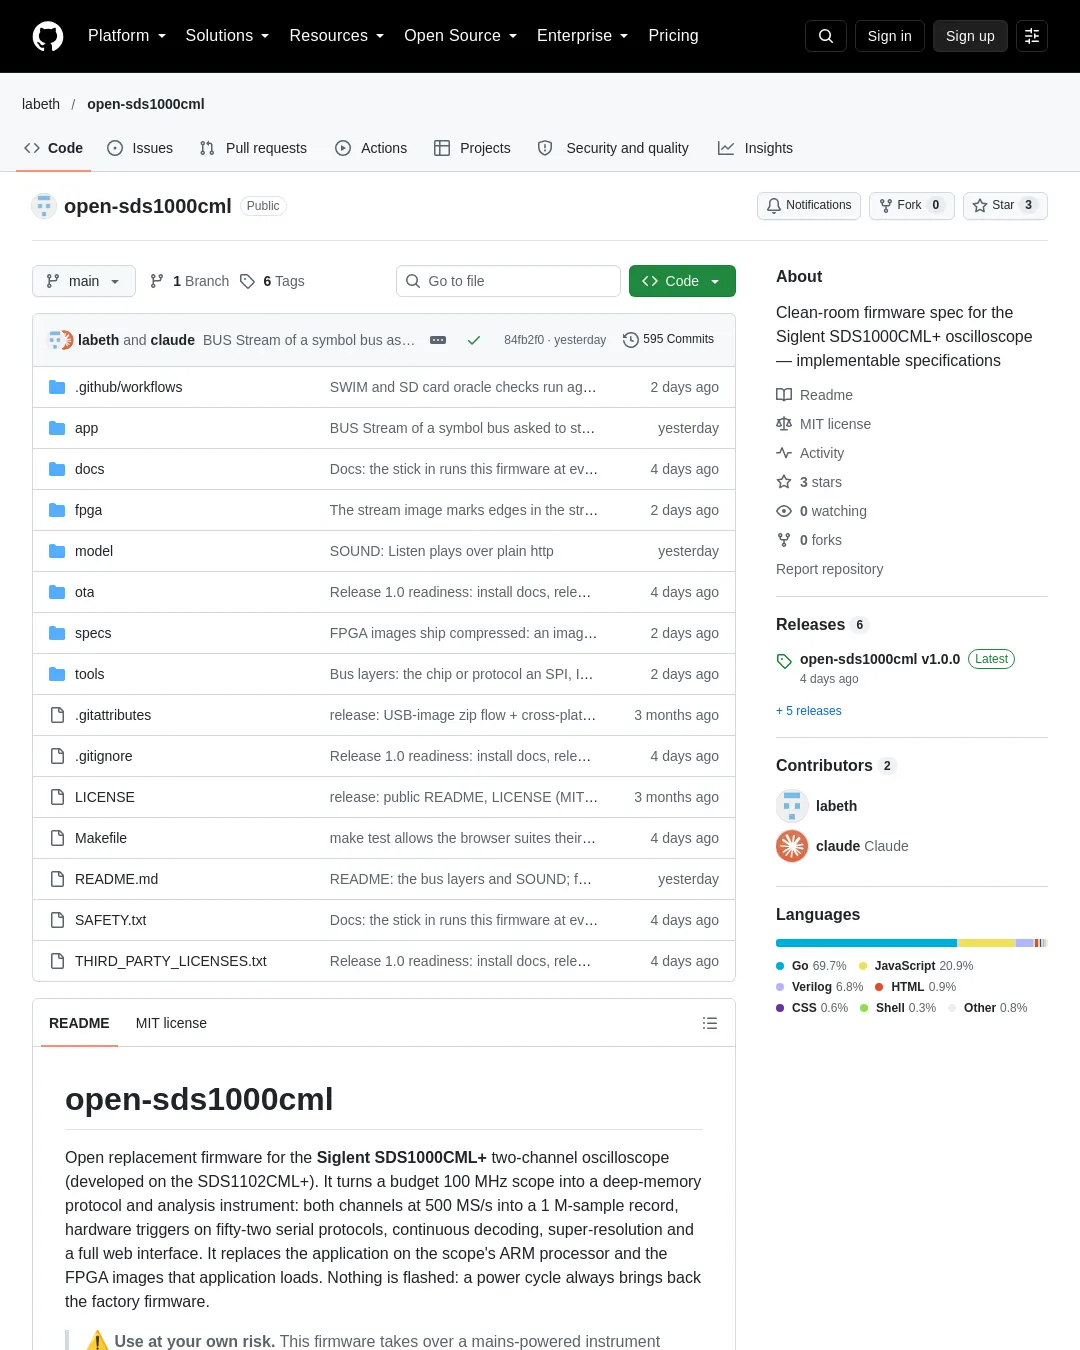1080x1350 pixels.
Task: Open the Platform dropdown menu
Action: 127,36
